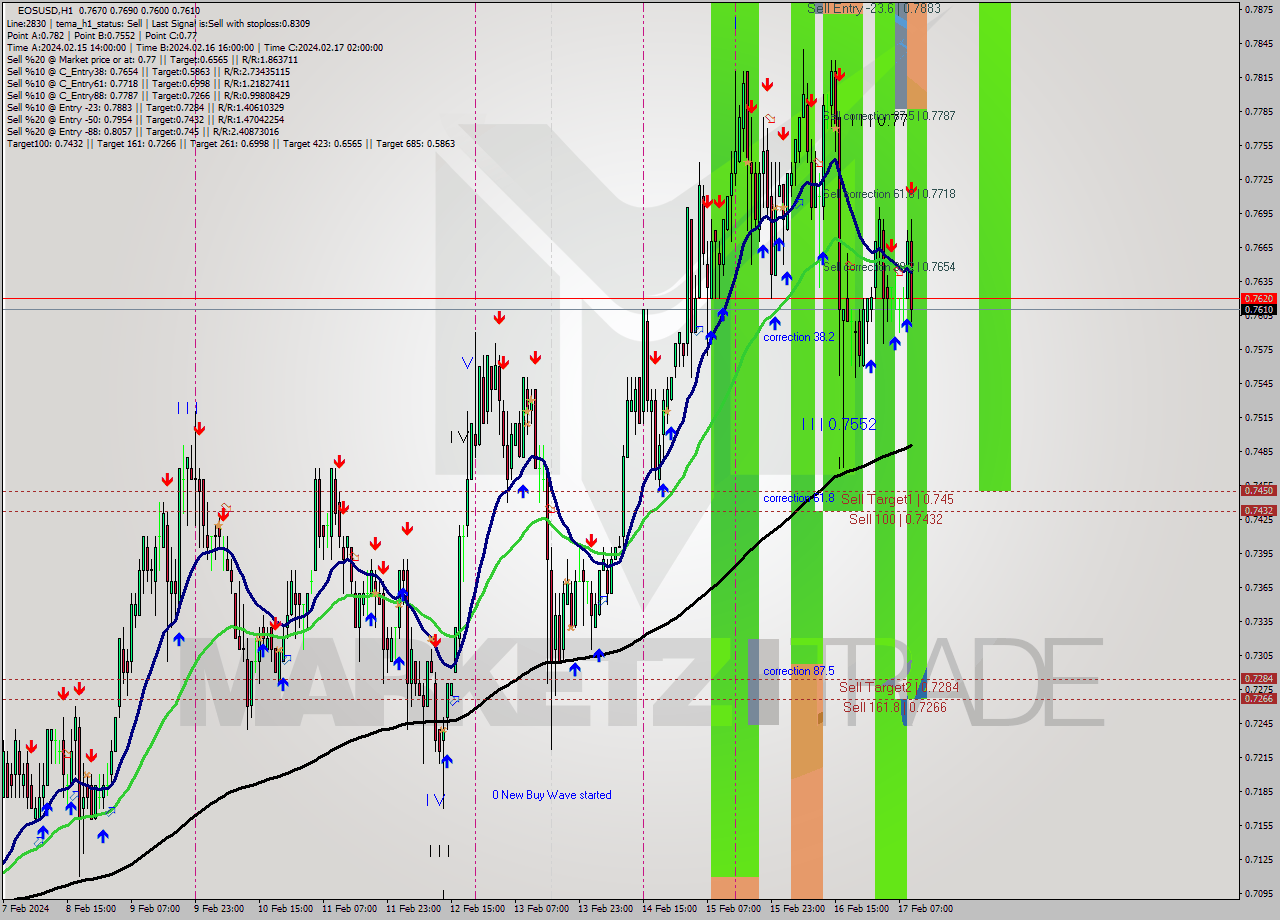This screenshot has width=1280, height=920.
Task: Click the '8 Feb 15:00' time axis label
Action: click(93, 909)
